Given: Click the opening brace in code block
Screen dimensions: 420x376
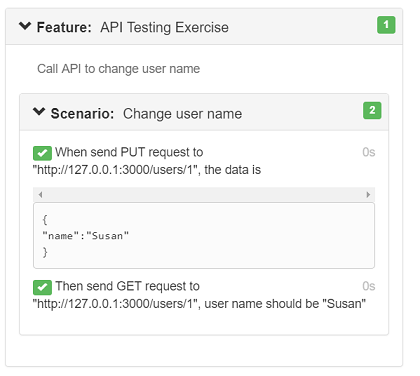Looking at the screenshot, I should pos(45,220).
